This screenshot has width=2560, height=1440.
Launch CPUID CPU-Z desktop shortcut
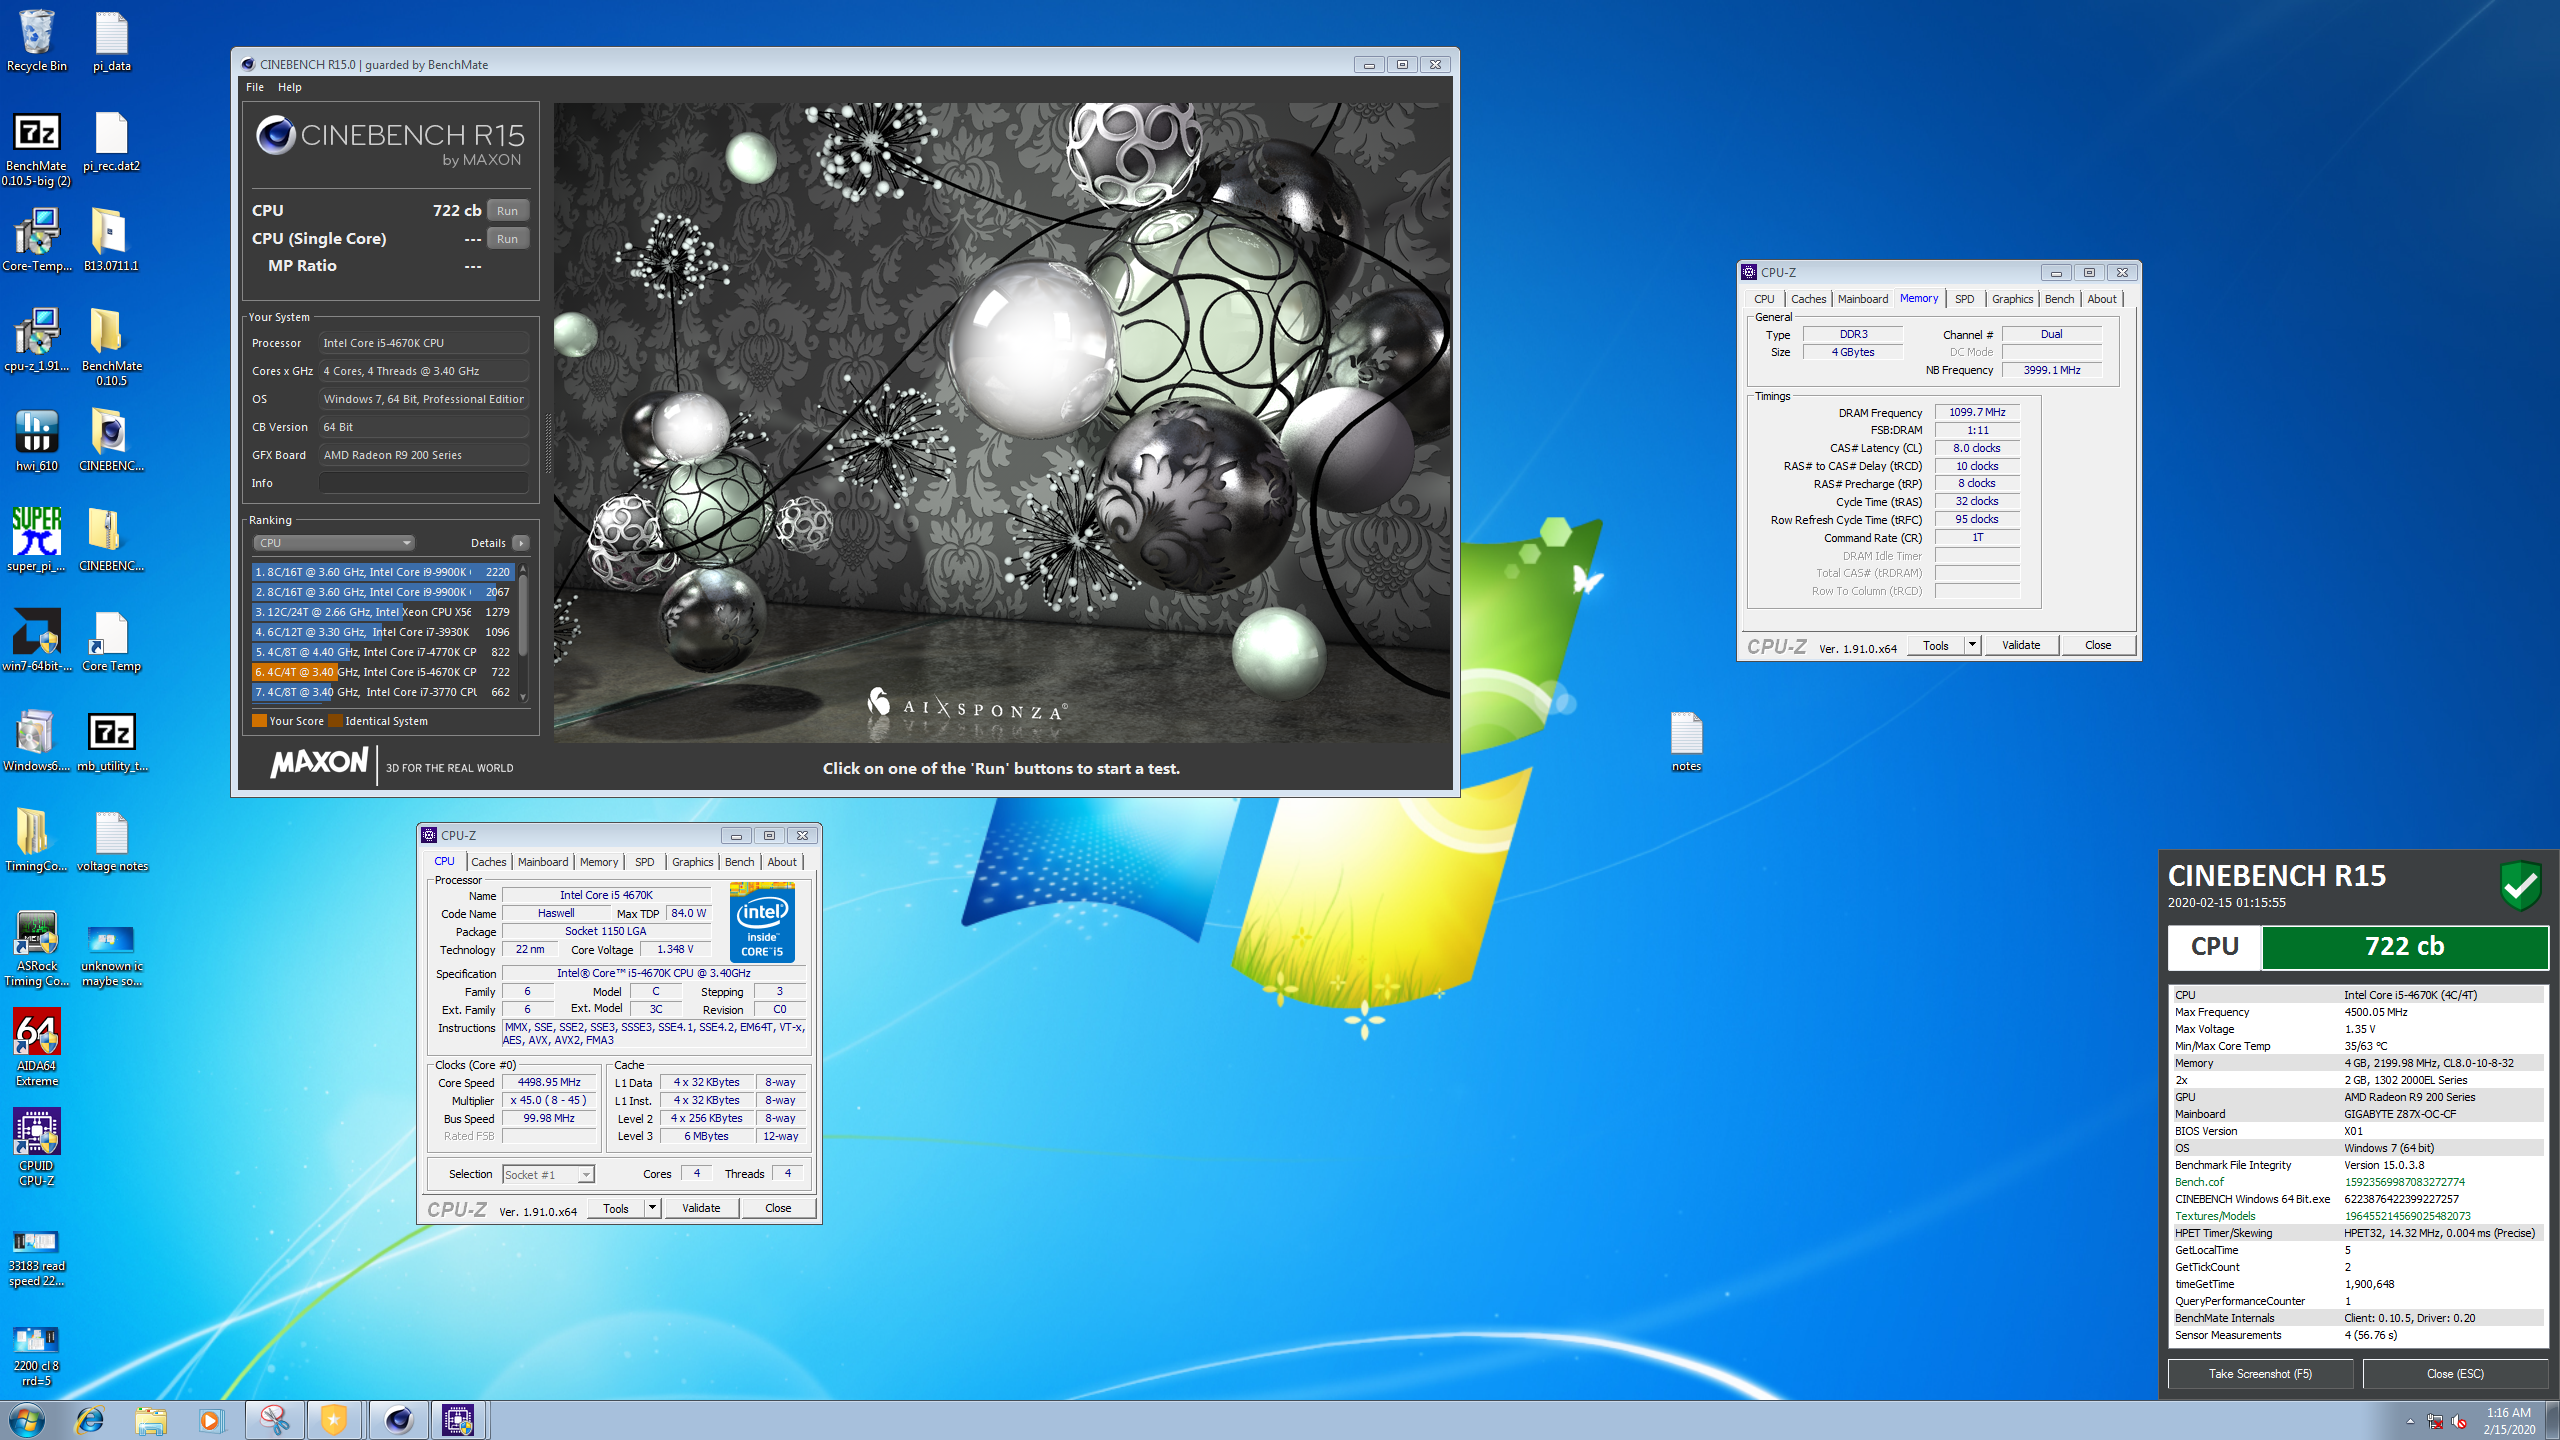37,1148
